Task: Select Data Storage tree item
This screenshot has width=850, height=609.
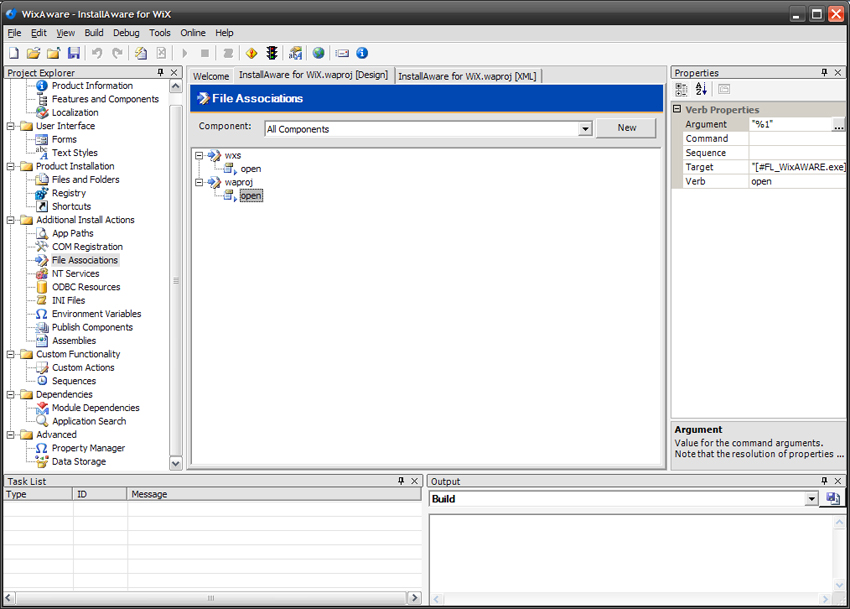Action: [x=79, y=461]
